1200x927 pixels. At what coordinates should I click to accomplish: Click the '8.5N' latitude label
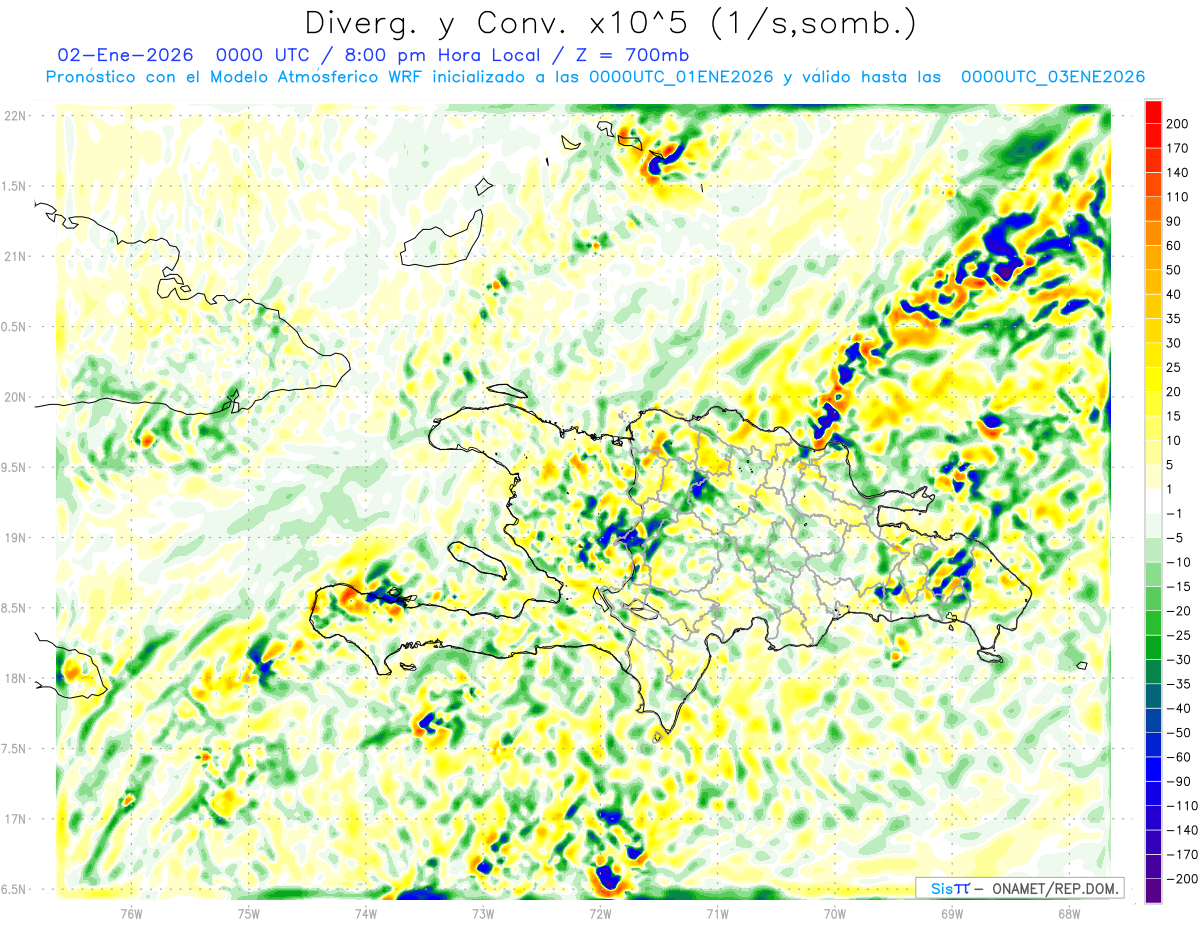(15, 608)
